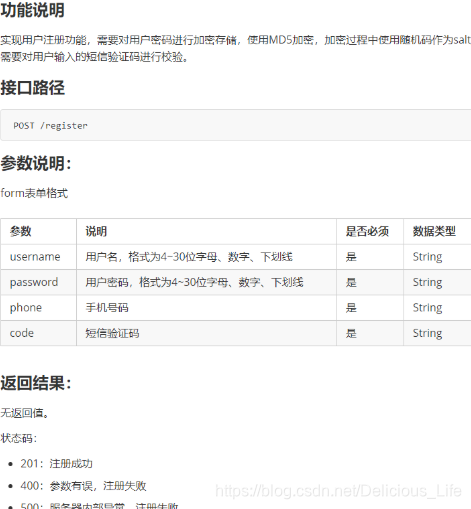Screen dimensions: 471x509
Task: Click String type in code row
Action: coord(428,333)
